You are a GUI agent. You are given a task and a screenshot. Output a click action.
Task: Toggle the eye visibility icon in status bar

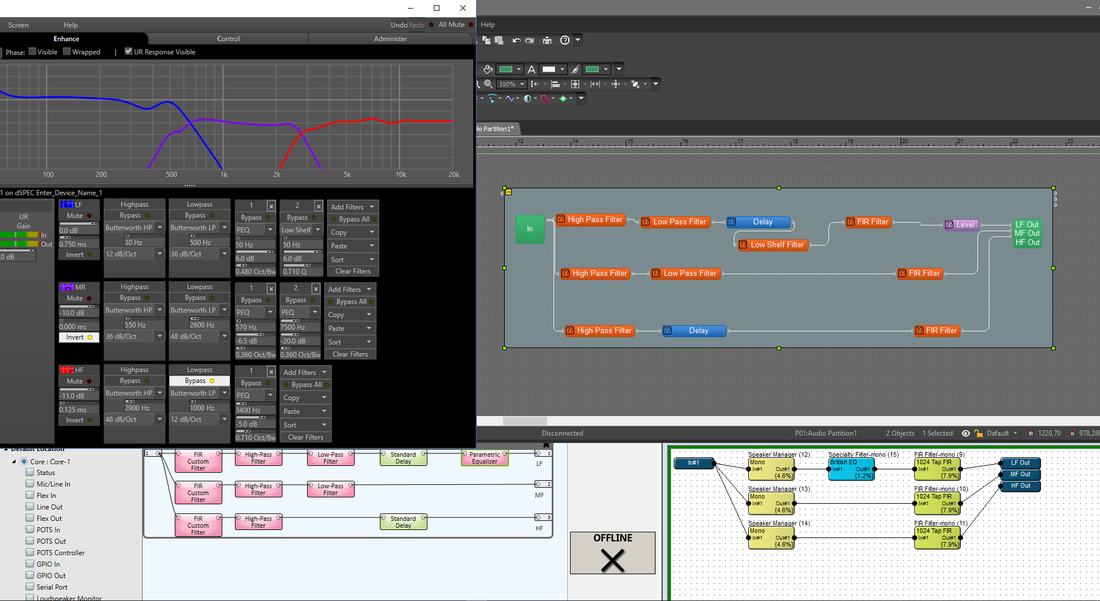966,433
